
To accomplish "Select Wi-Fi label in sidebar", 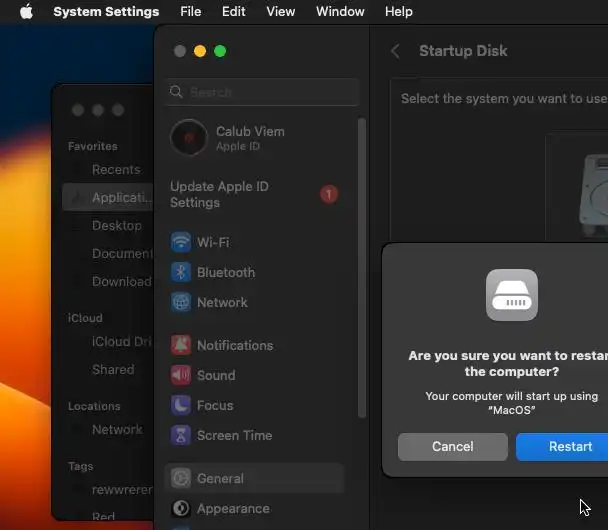I will pos(213,242).
